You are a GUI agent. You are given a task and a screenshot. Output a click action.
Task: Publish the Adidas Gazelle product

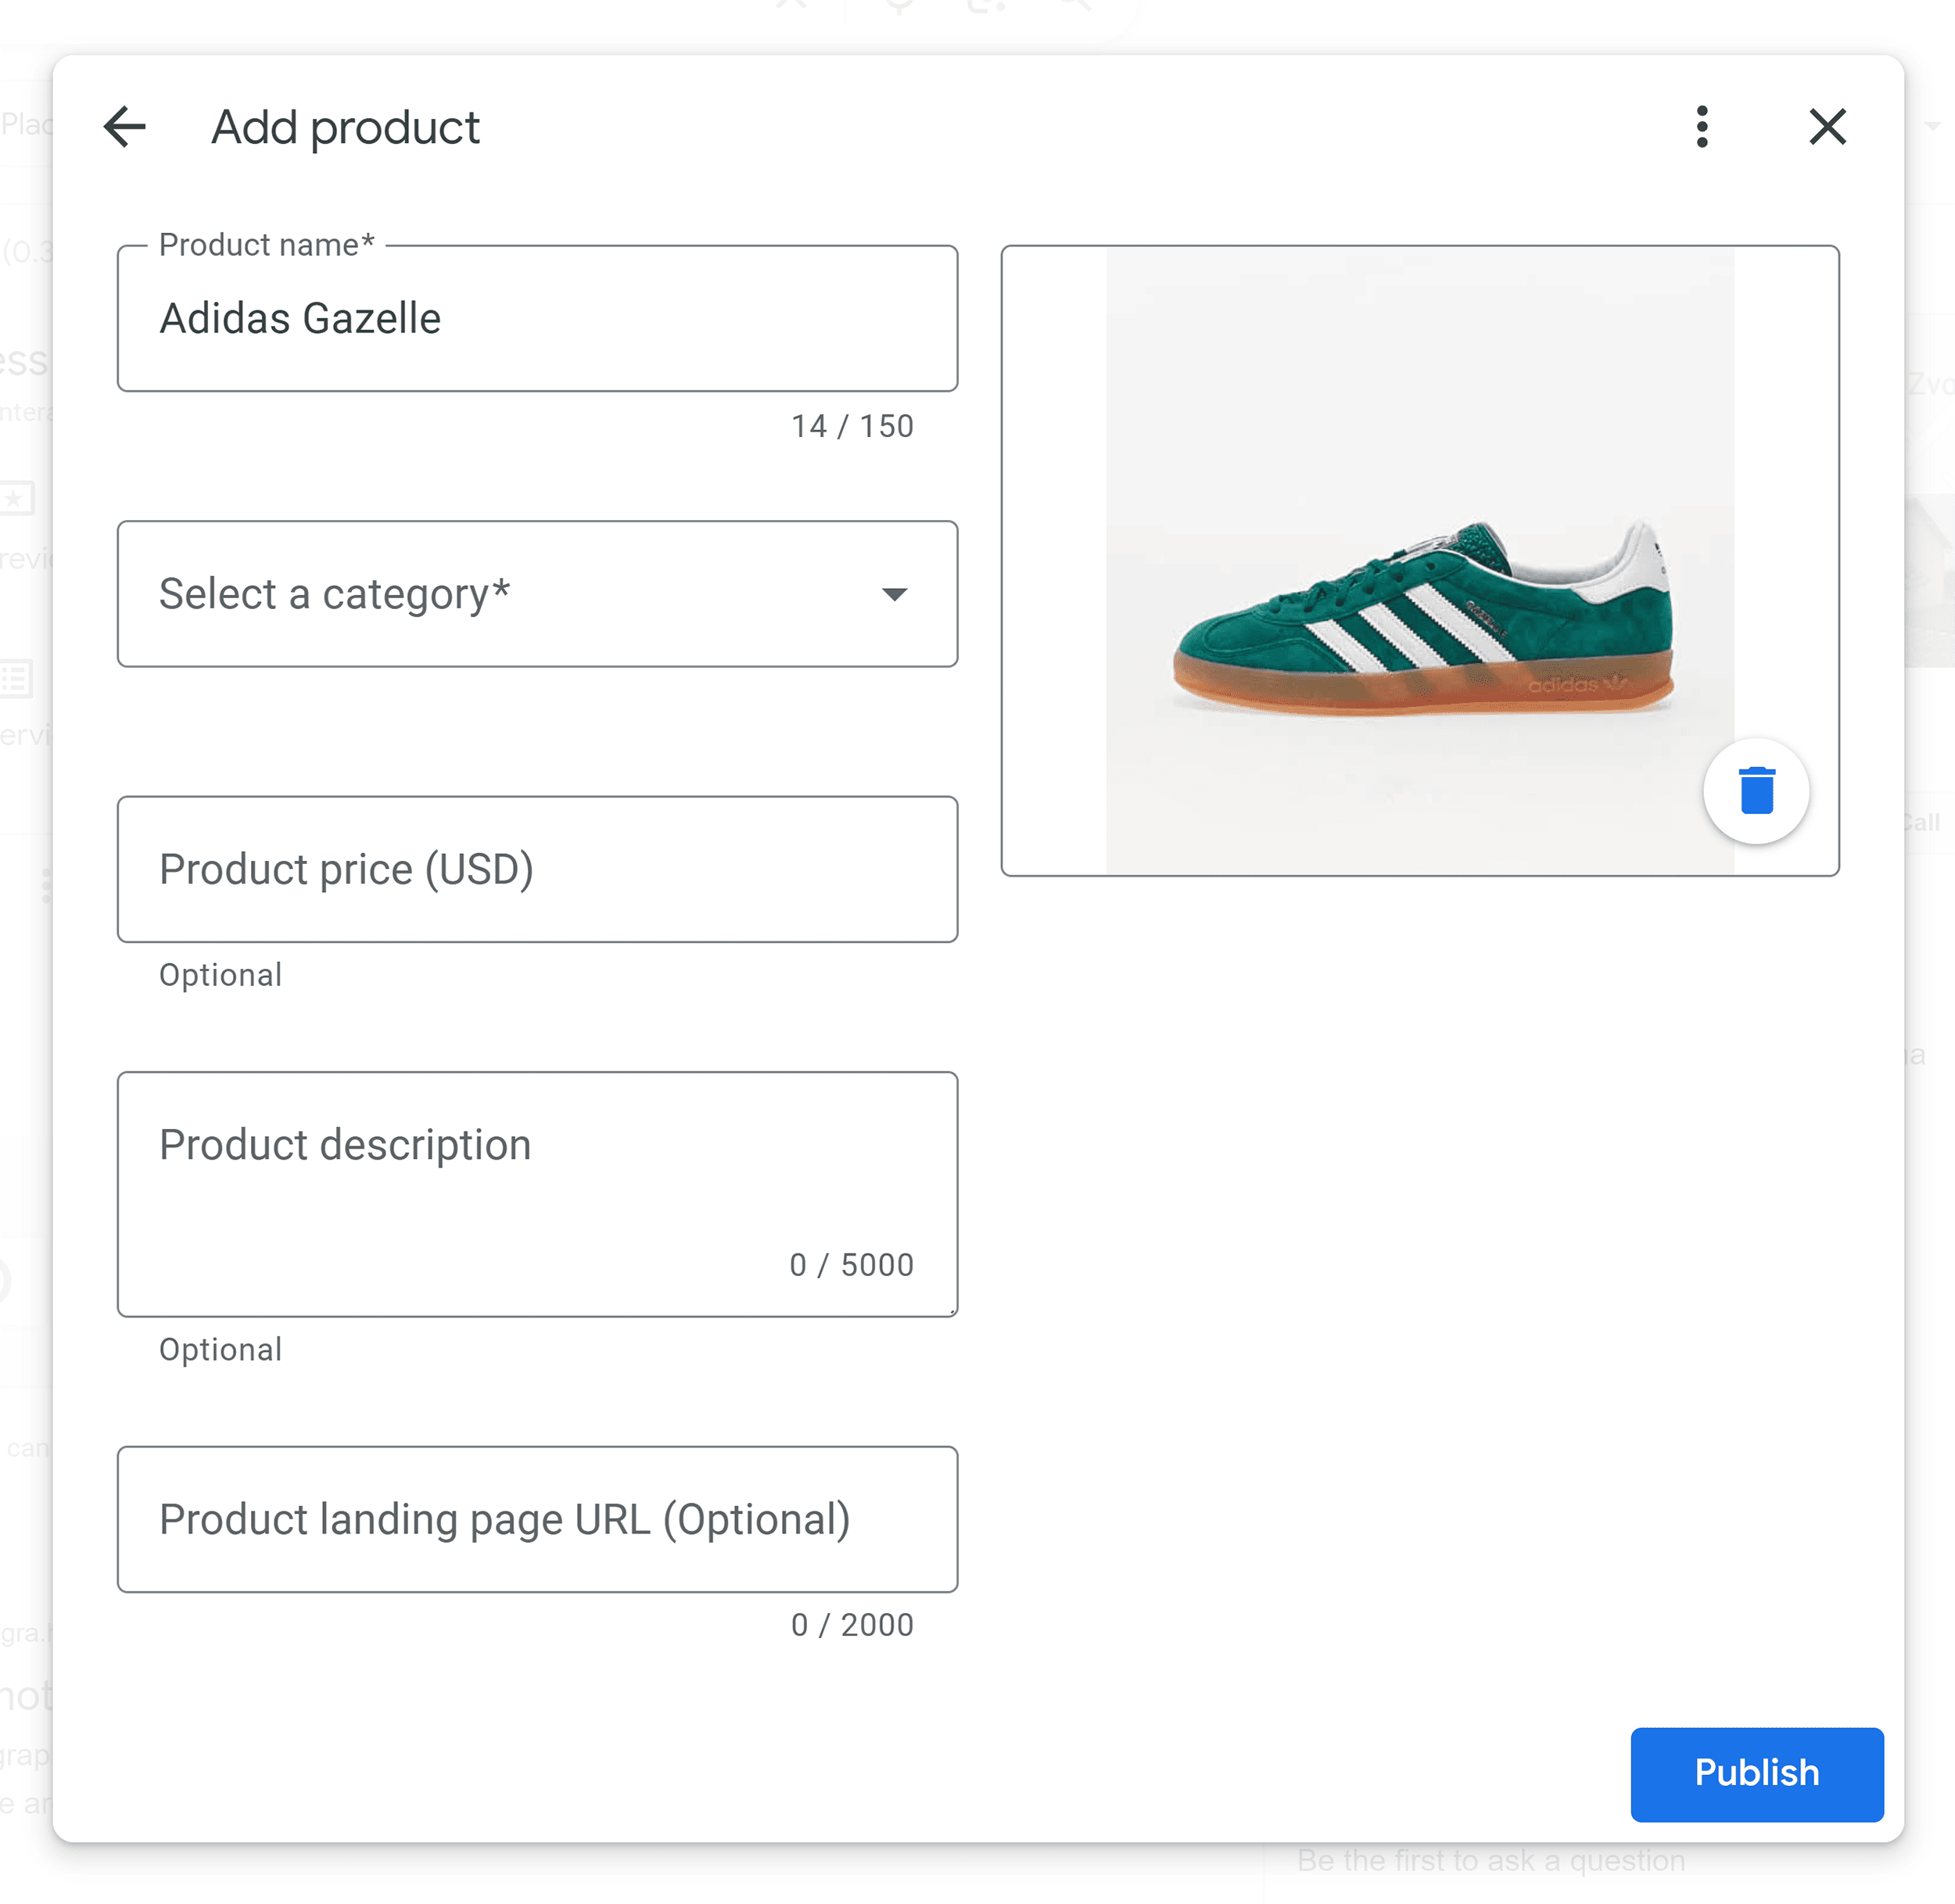pos(1757,1773)
